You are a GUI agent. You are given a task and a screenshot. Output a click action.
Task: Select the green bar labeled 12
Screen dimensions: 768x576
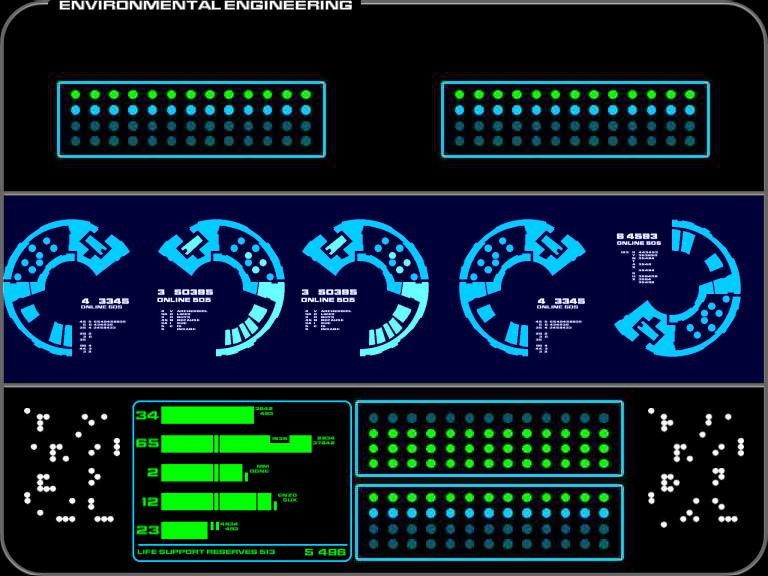click(x=216, y=502)
